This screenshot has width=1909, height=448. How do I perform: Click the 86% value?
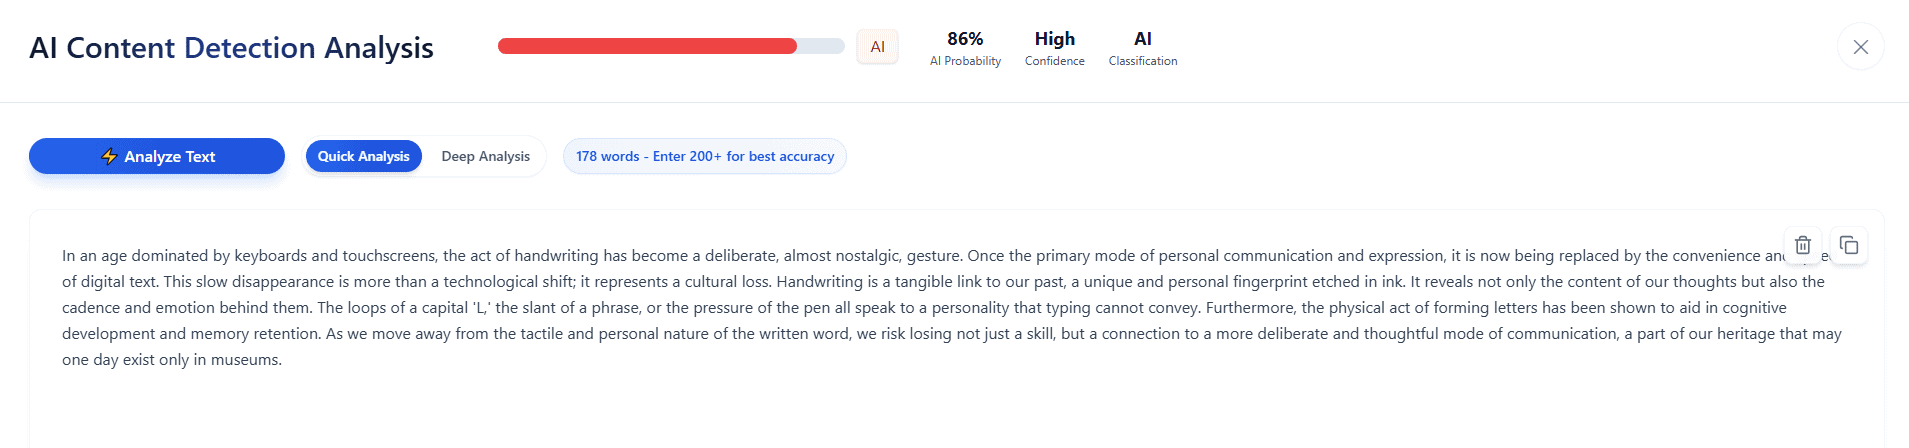pyautogui.click(x=965, y=39)
